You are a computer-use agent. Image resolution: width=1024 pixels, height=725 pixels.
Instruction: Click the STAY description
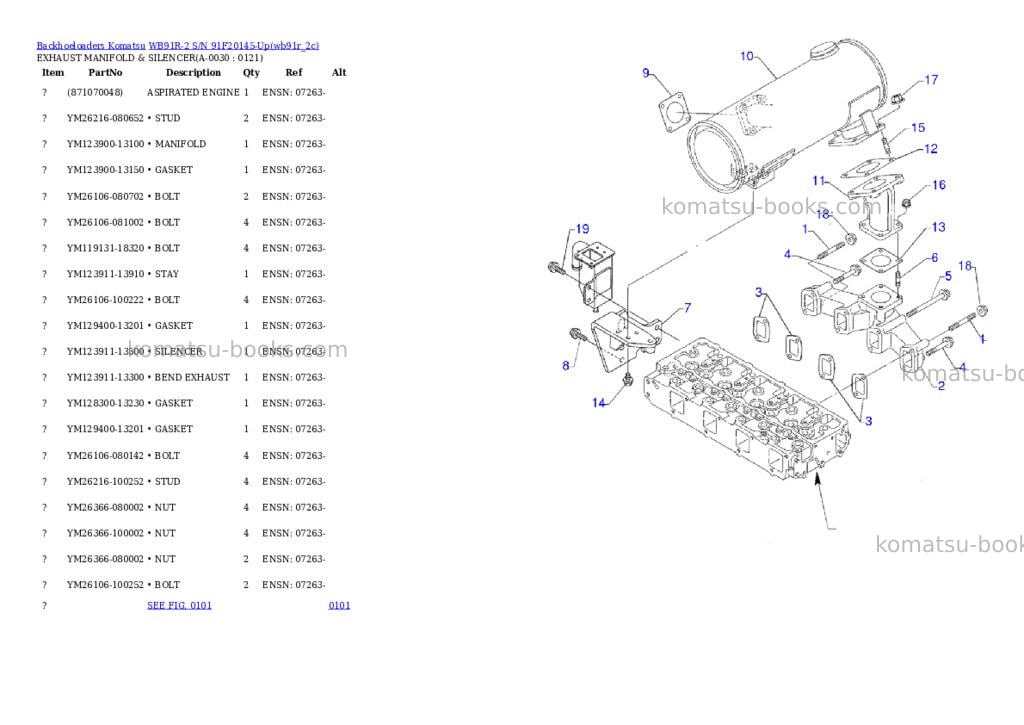[167, 274]
